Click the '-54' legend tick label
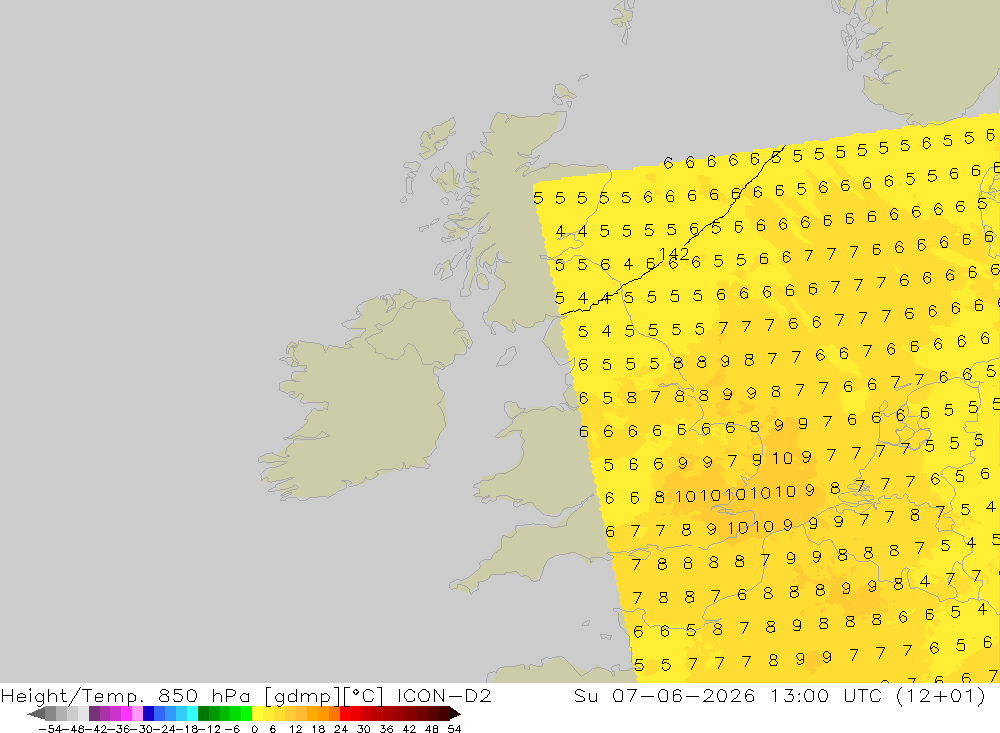The height and width of the screenshot is (733, 1000). (x=50, y=729)
